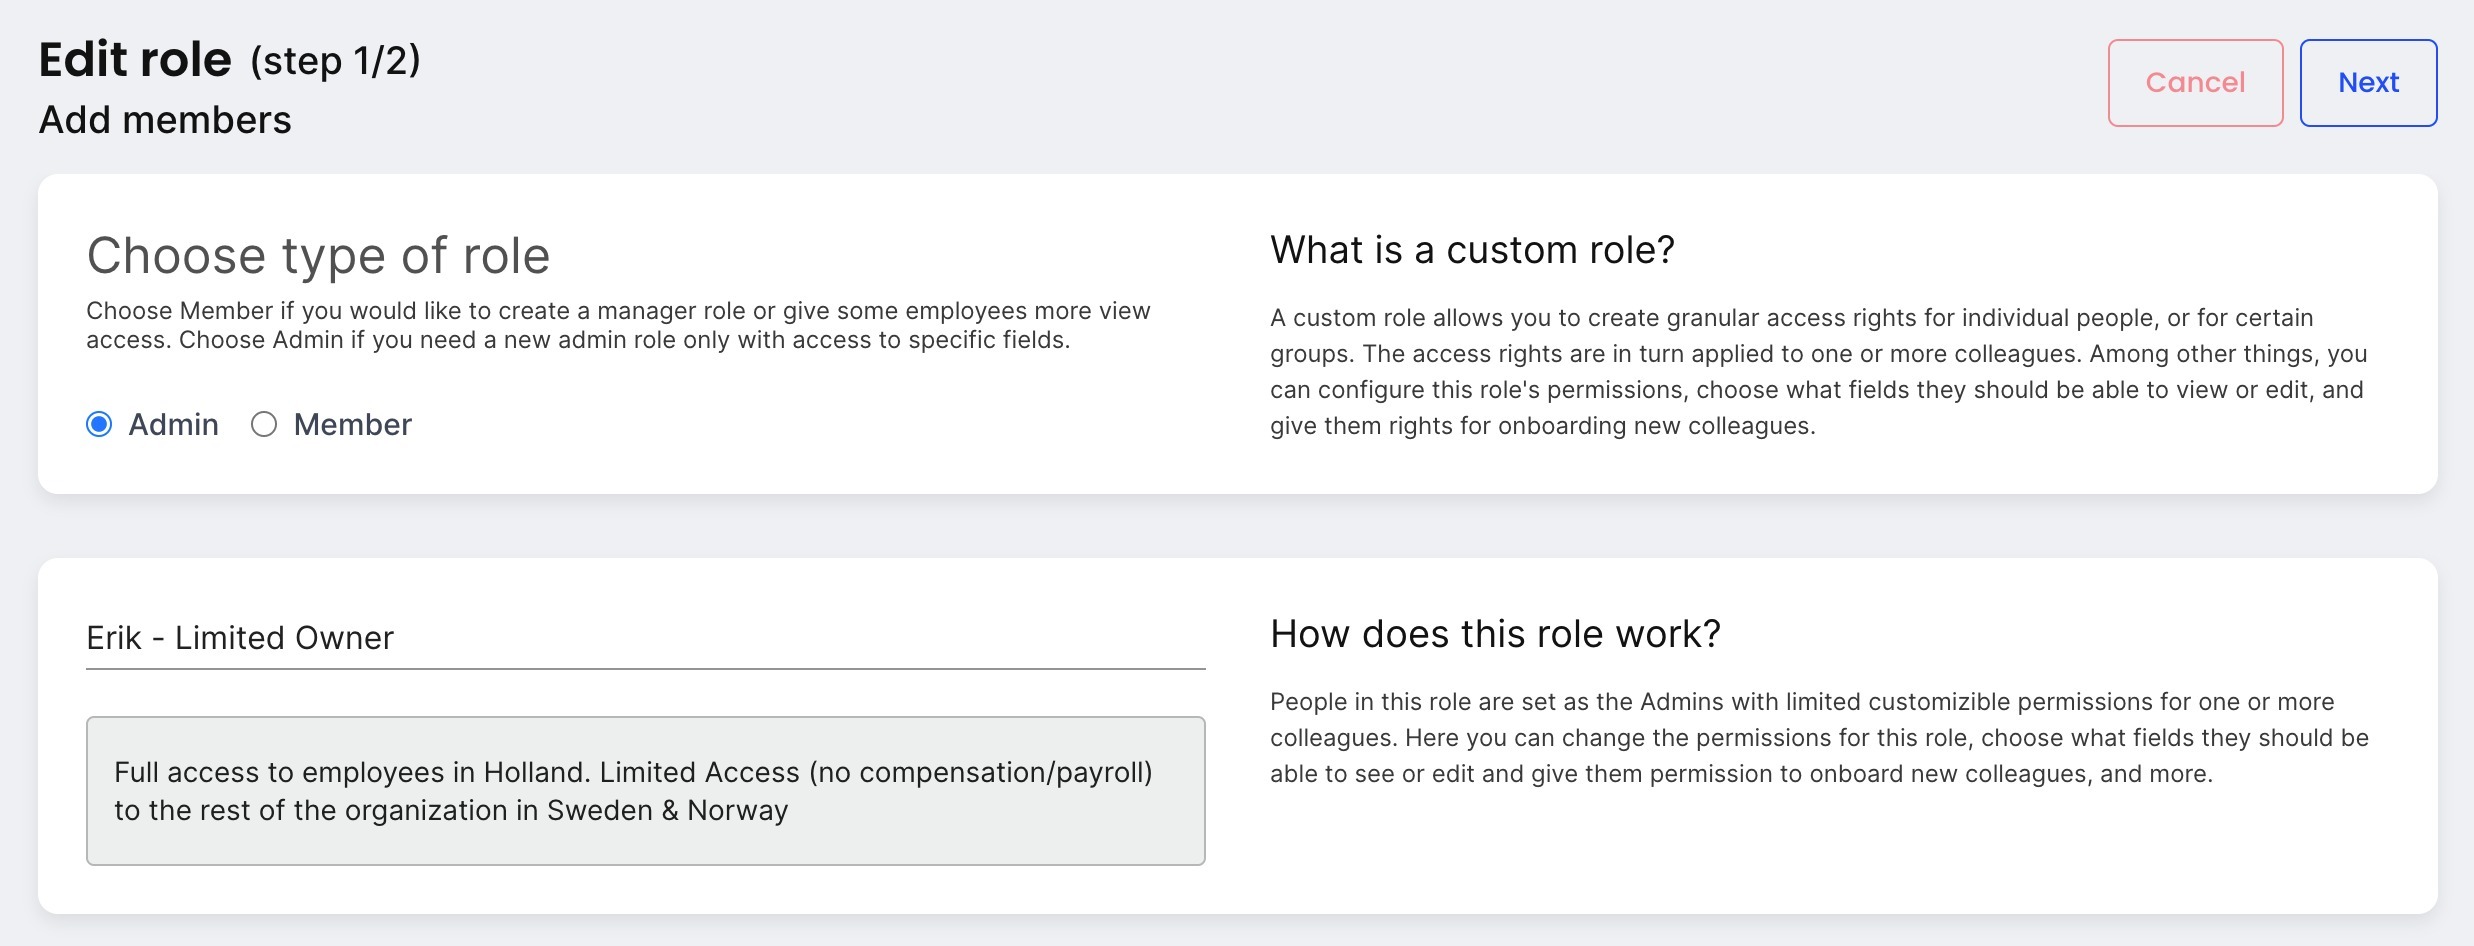Select the Admin radio button
The width and height of the screenshot is (2474, 946).
tap(99, 425)
